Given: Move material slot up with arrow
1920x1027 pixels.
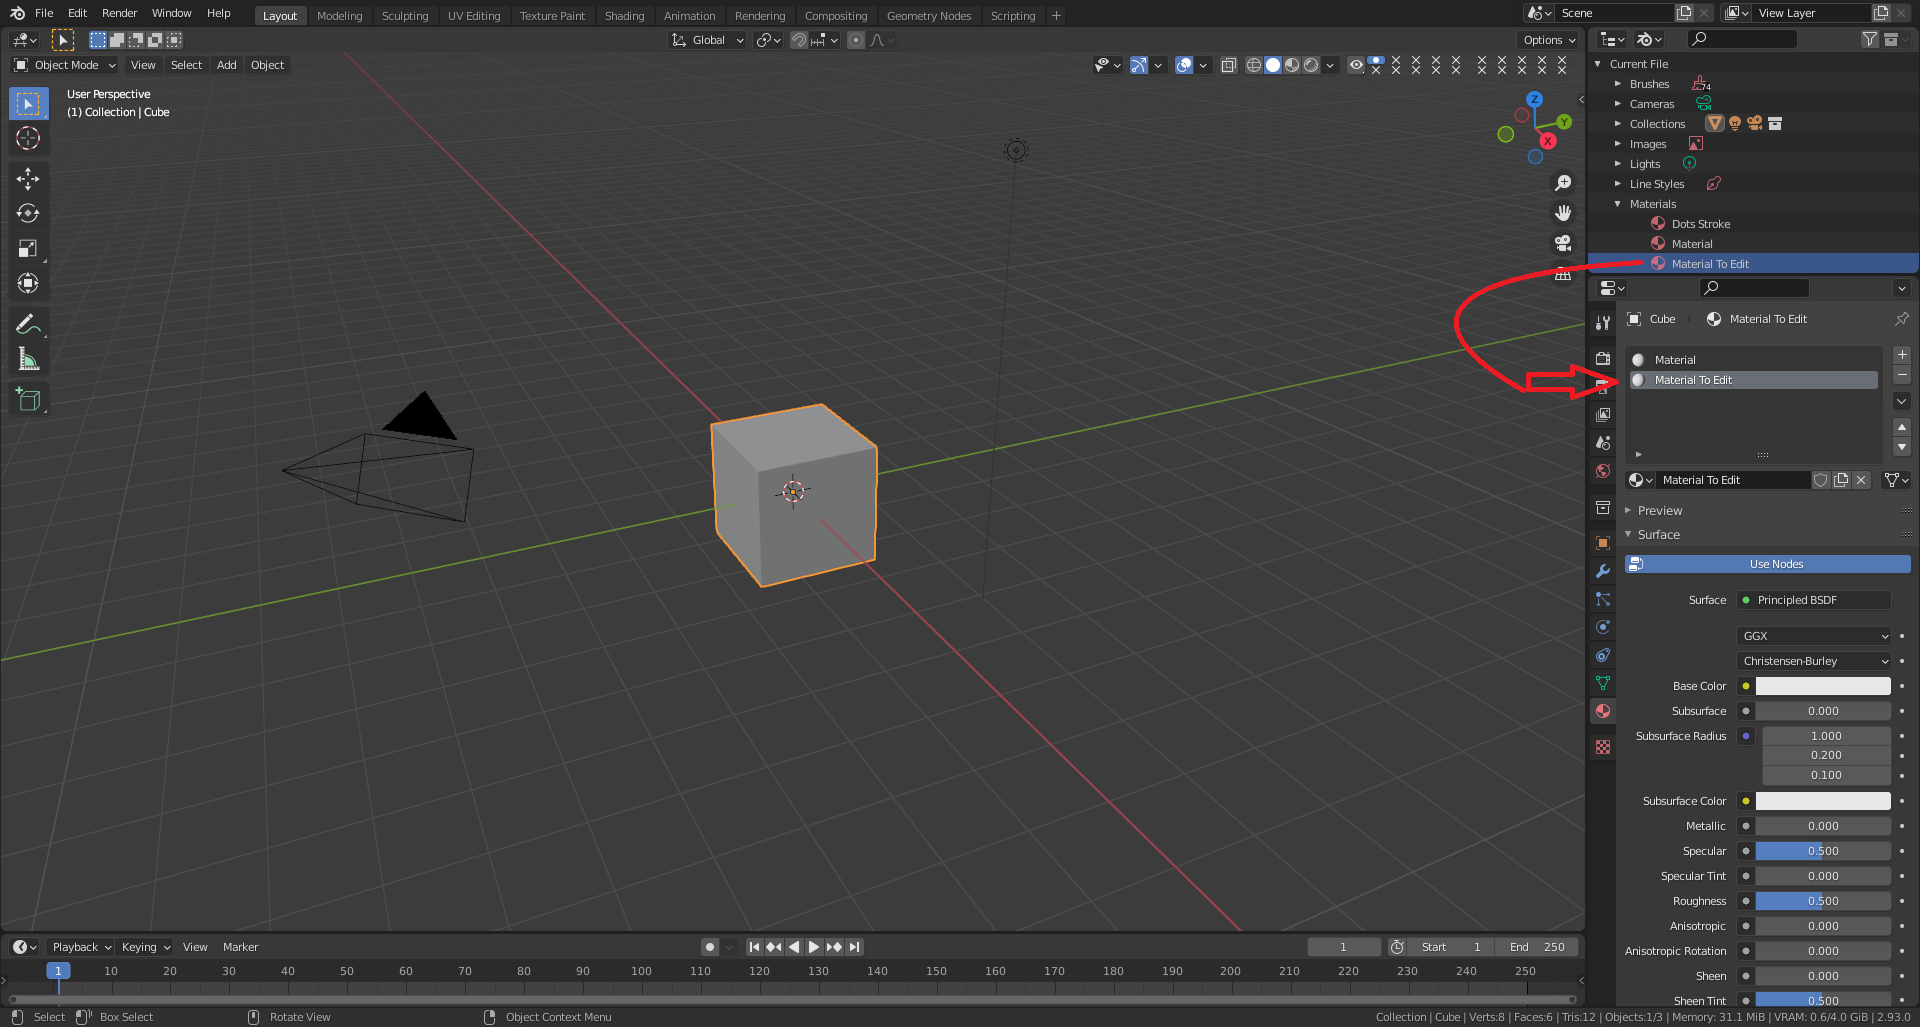Looking at the screenshot, I should click(1902, 427).
